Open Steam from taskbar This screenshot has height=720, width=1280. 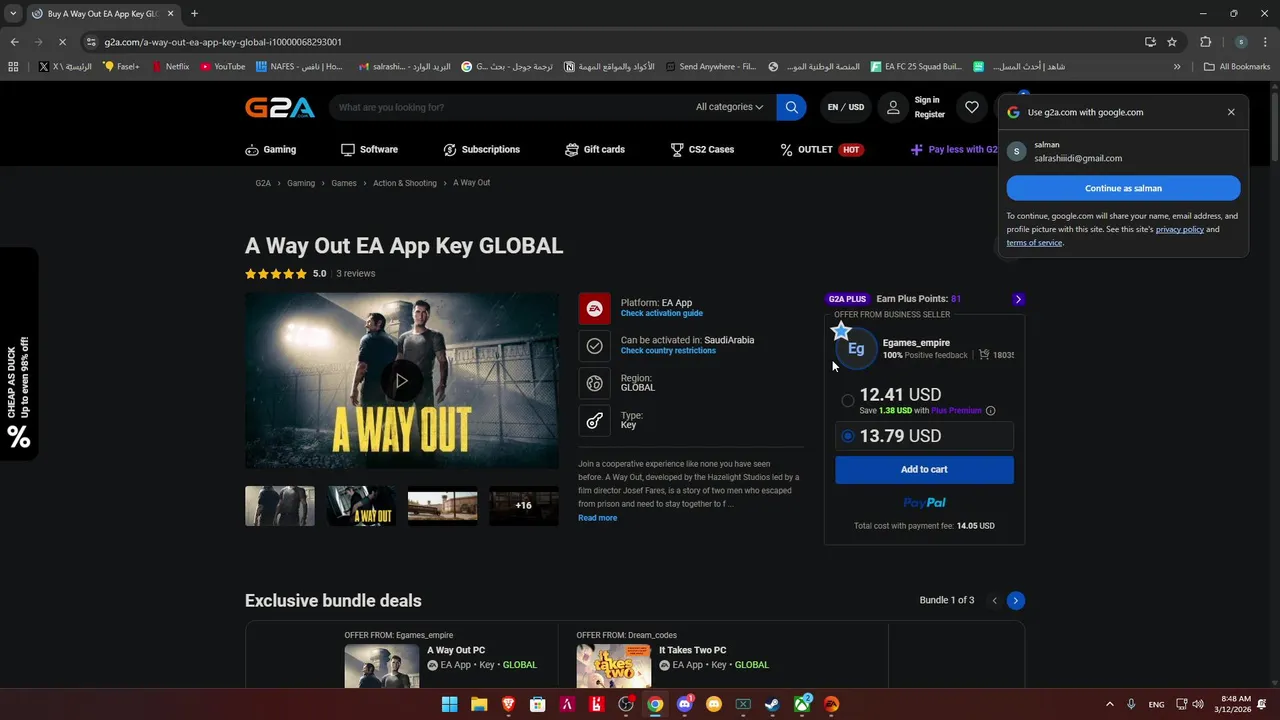tap(772, 704)
